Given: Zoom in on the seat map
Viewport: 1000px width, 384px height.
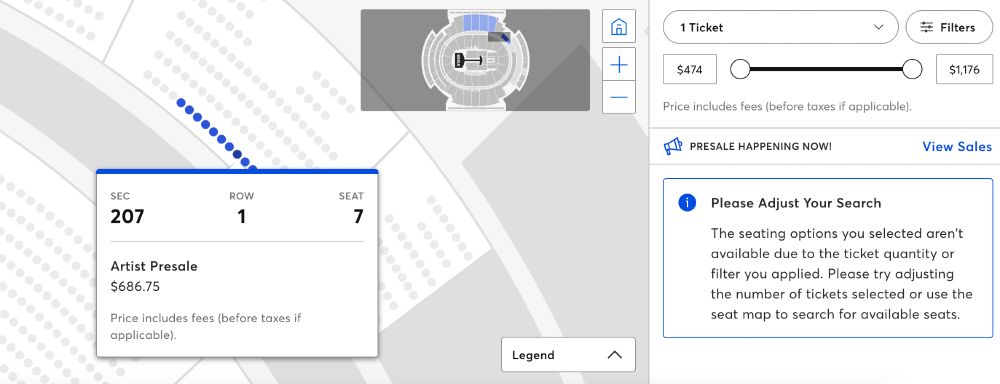Looking at the screenshot, I should tap(619, 64).
